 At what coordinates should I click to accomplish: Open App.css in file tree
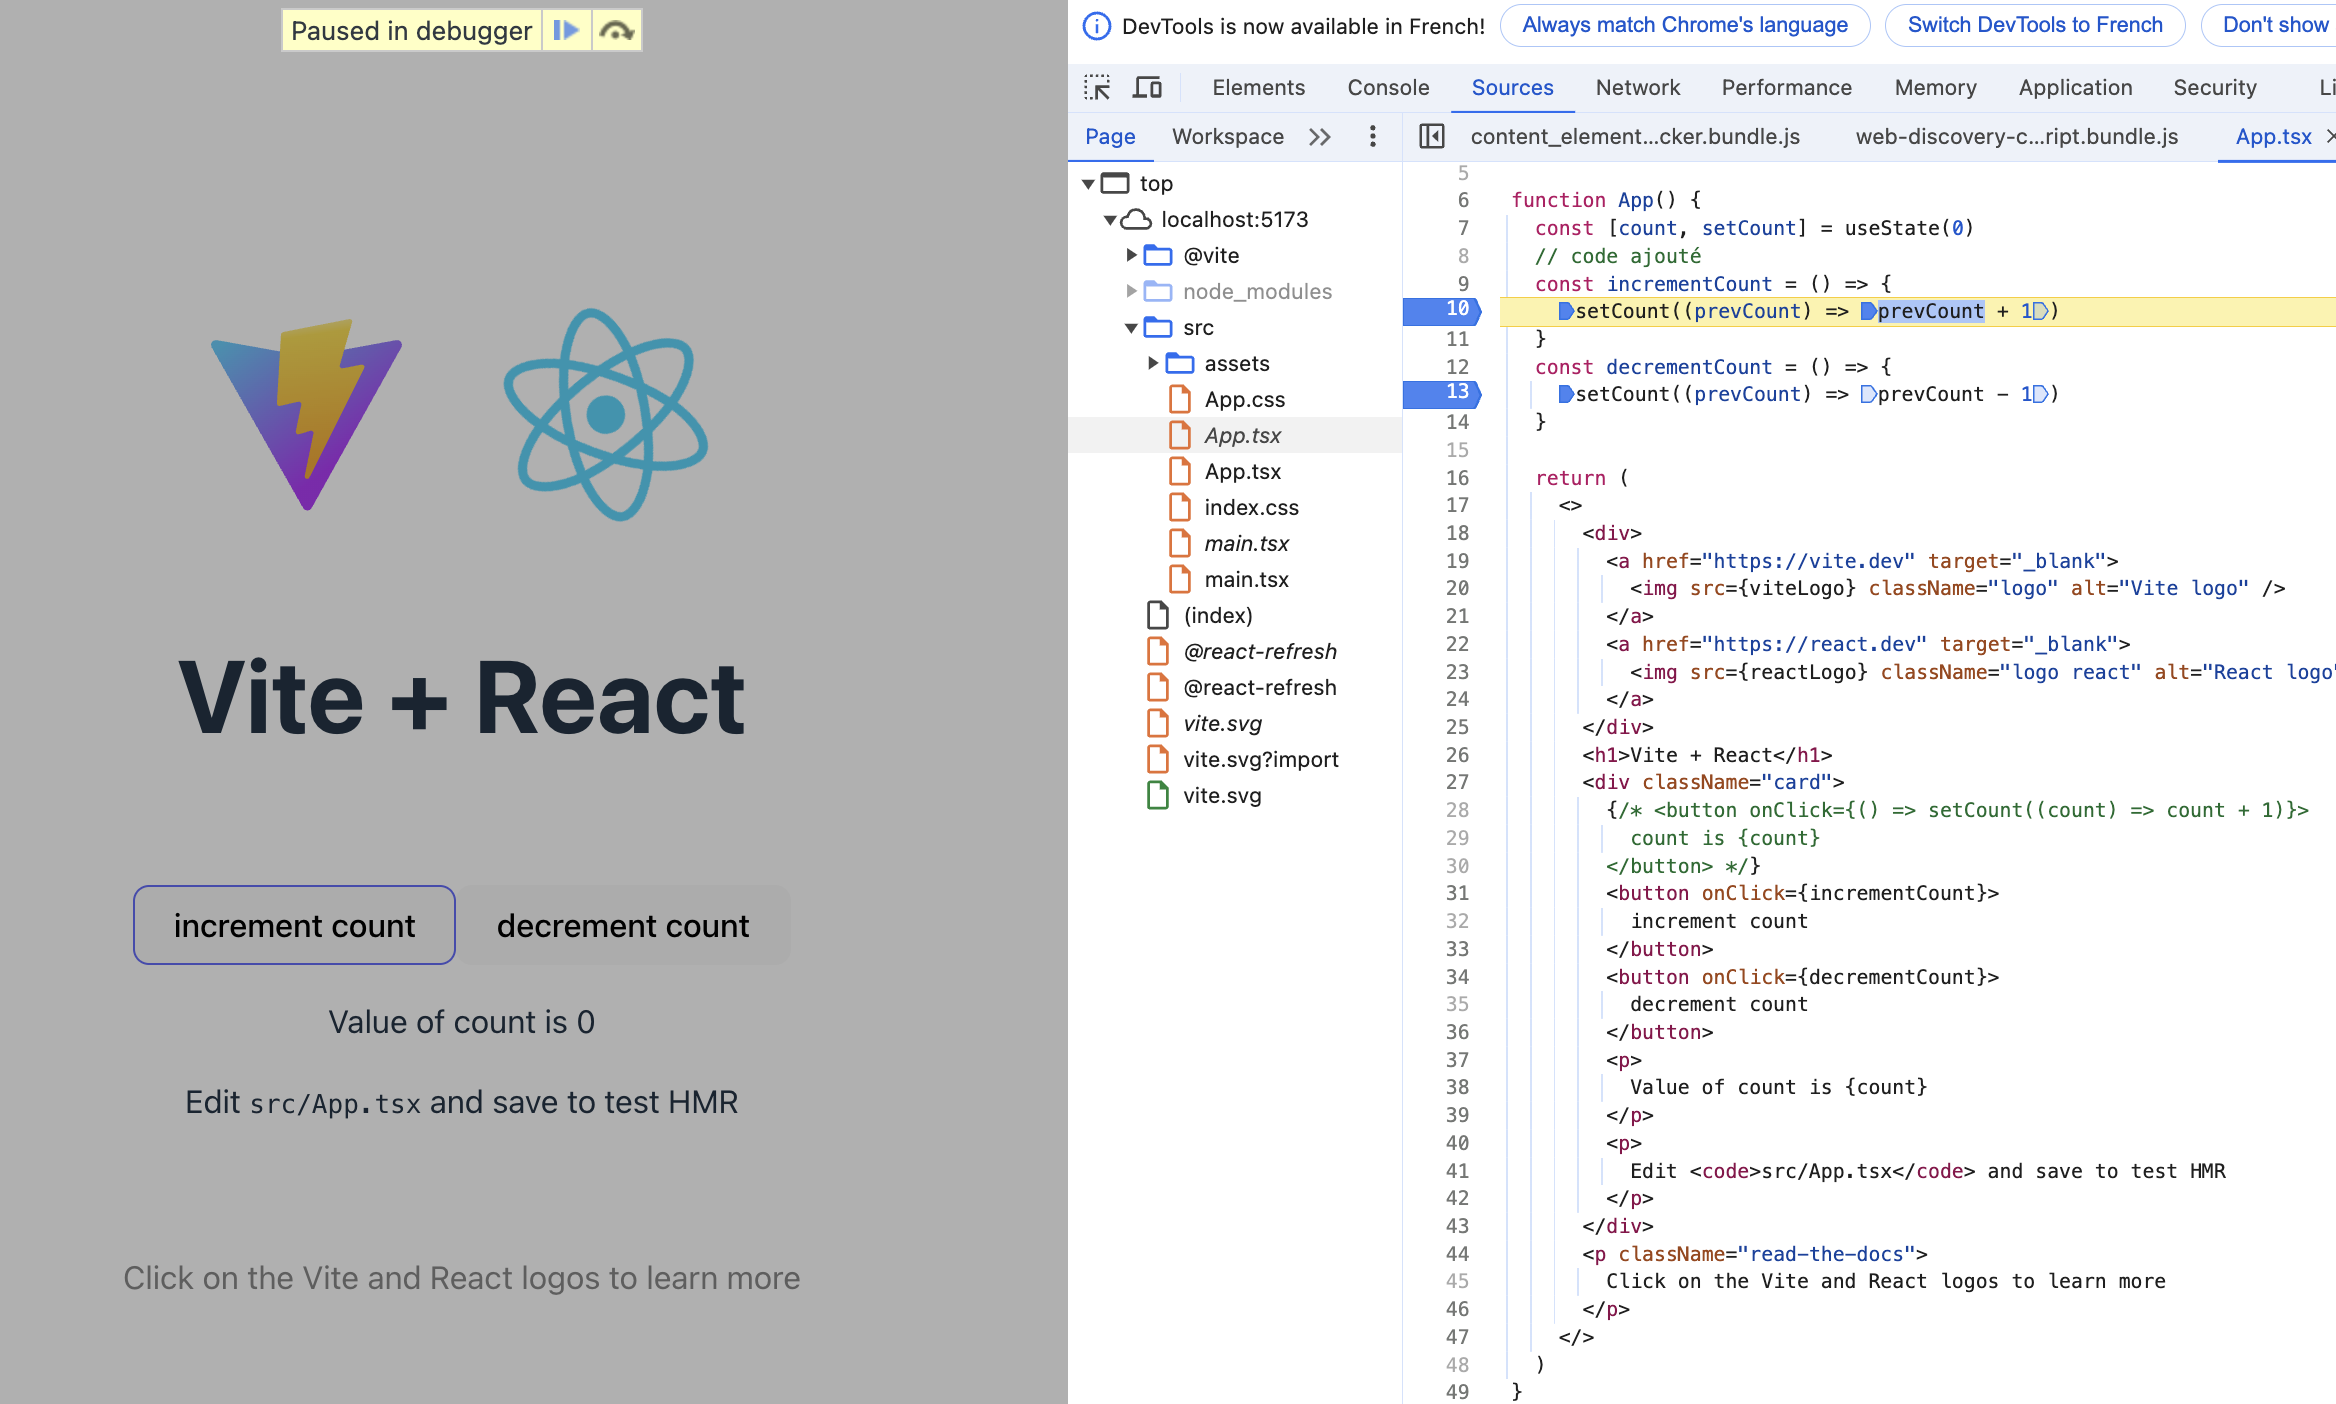[1244, 400]
